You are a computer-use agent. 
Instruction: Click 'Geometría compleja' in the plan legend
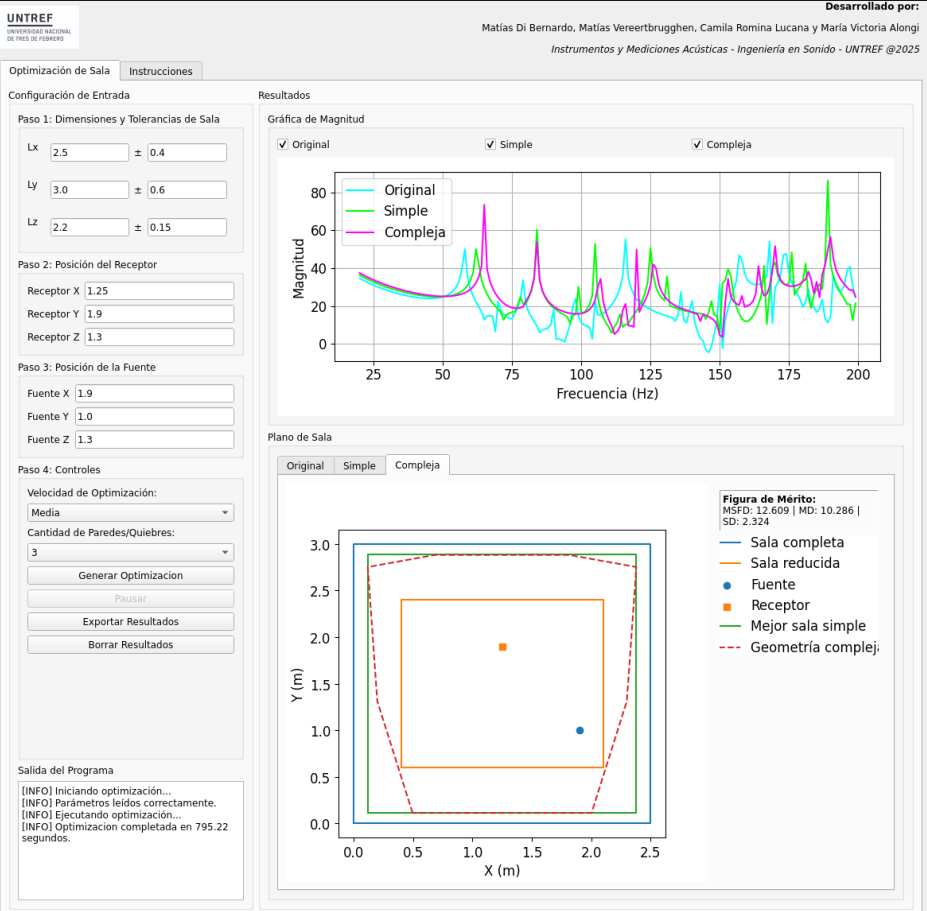(x=814, y=647)
